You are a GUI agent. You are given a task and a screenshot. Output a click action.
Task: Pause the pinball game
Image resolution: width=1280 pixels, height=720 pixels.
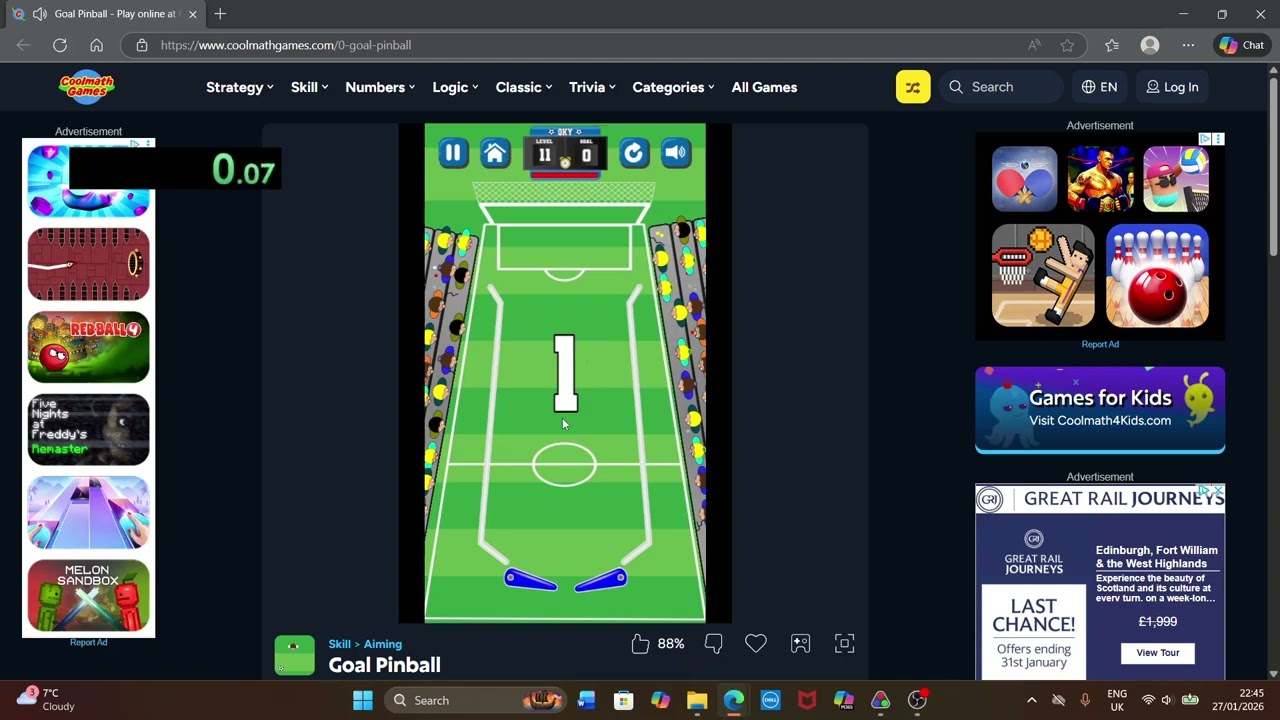pyautogui.click(x=453, y=153)
